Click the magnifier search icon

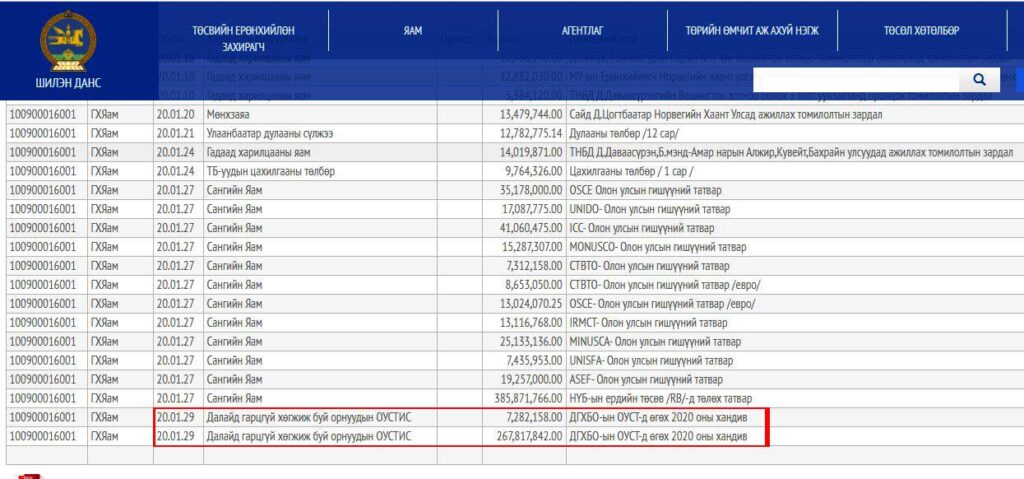coord(978,80)
